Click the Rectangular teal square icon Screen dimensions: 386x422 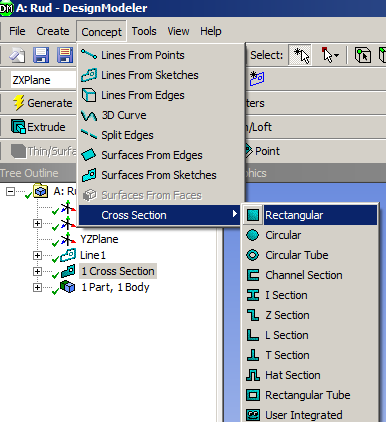tap(253, 215)
